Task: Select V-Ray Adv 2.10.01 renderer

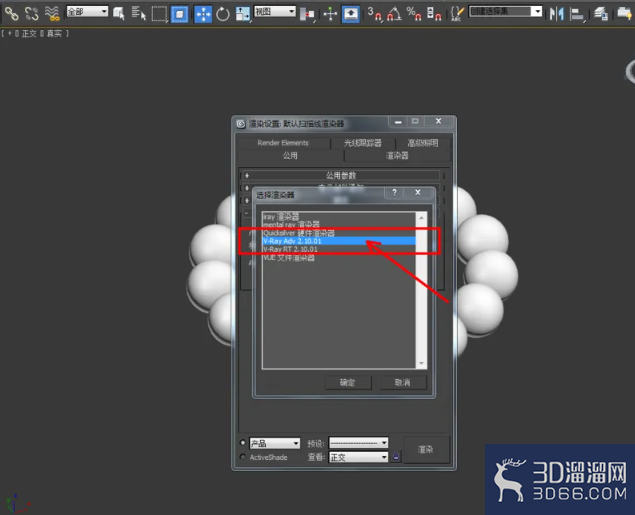Action: (x=339, y=241)
